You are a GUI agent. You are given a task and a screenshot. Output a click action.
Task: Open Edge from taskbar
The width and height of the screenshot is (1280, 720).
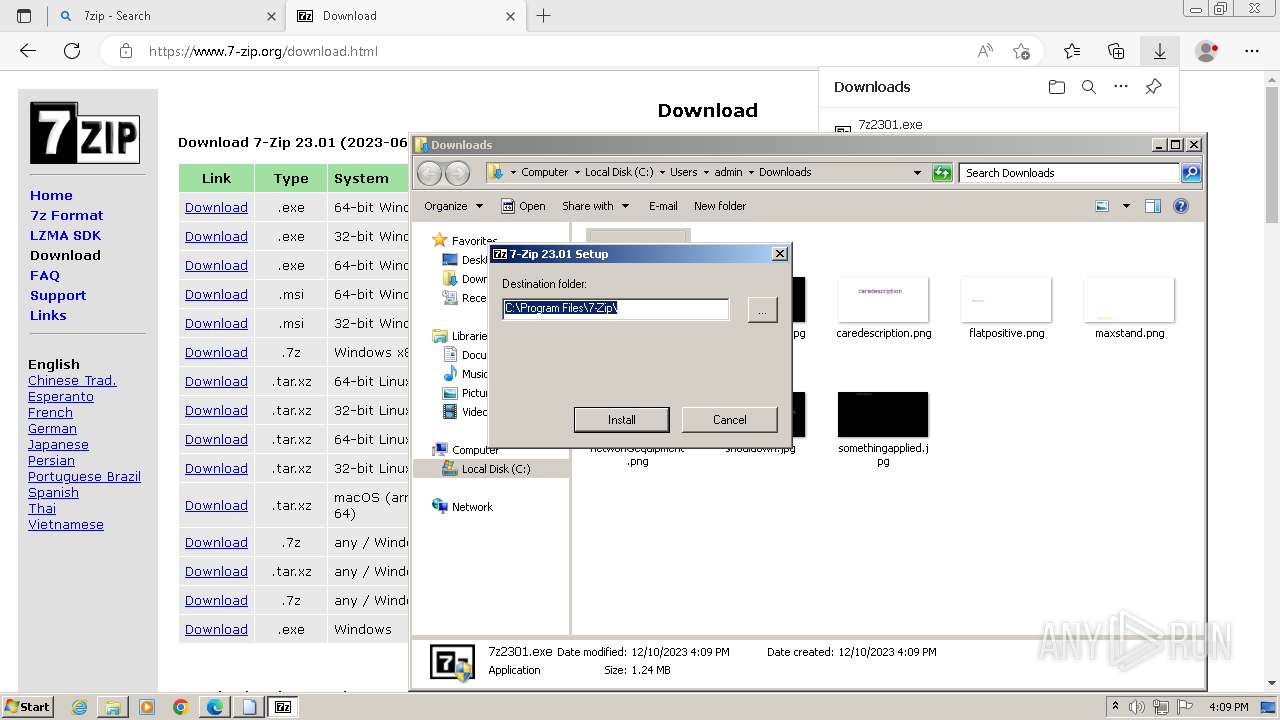click(214, 707)
